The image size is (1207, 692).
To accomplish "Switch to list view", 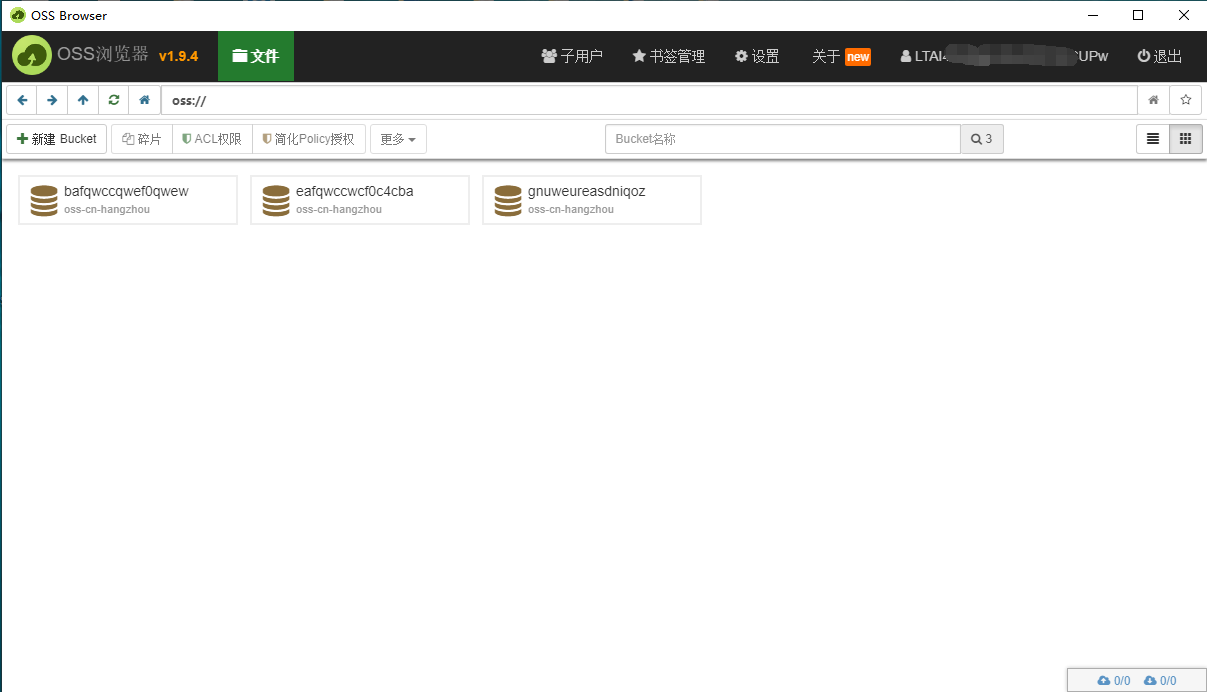I will click(x=1153, y=139).
